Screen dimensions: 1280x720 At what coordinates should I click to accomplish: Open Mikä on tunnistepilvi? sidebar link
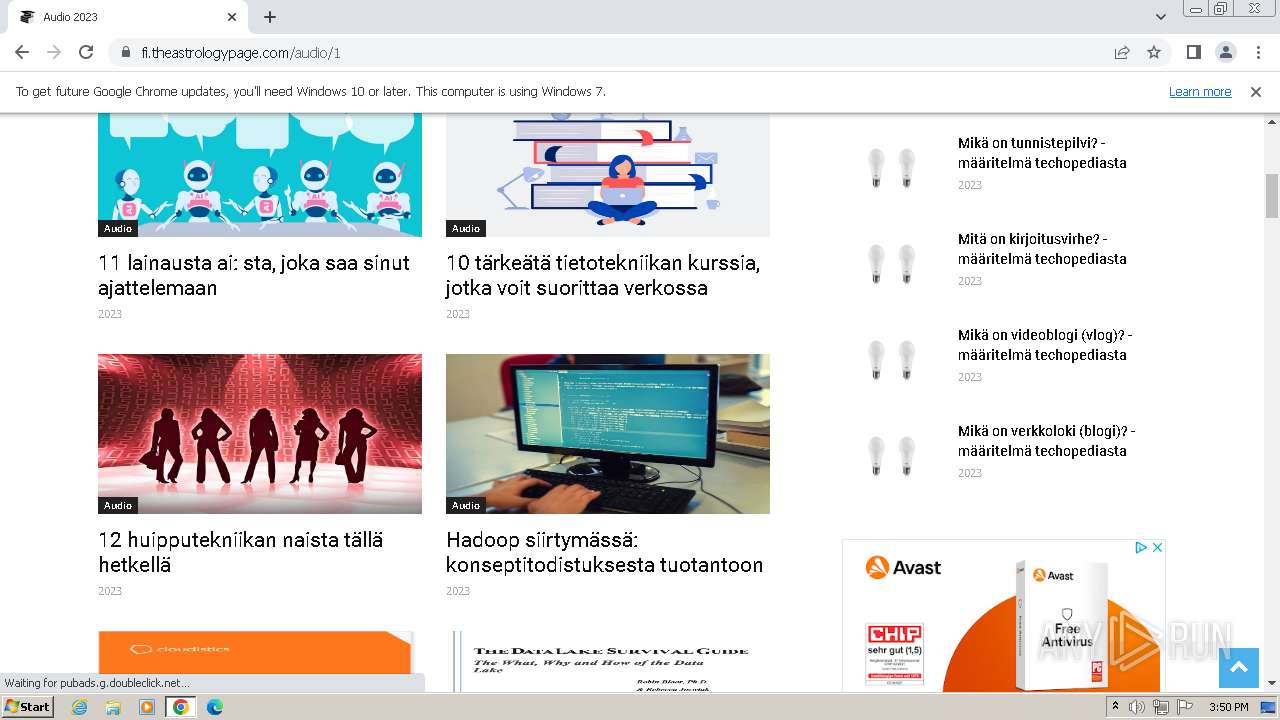click(1042, 153)
